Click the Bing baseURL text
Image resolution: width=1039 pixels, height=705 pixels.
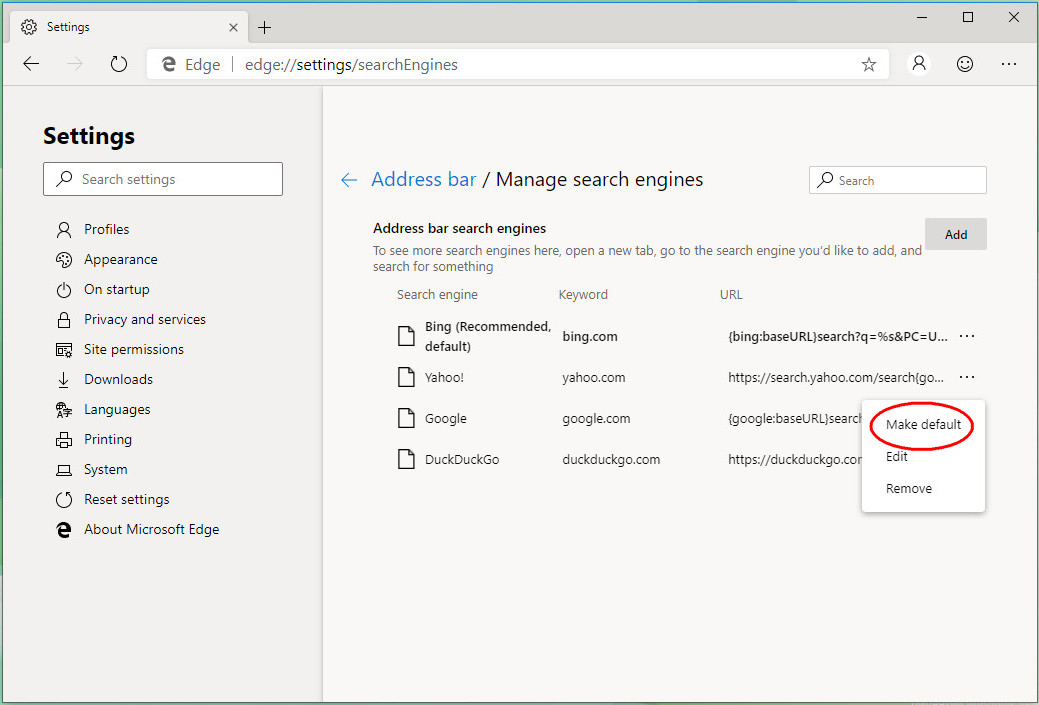[x=838, y=336]
